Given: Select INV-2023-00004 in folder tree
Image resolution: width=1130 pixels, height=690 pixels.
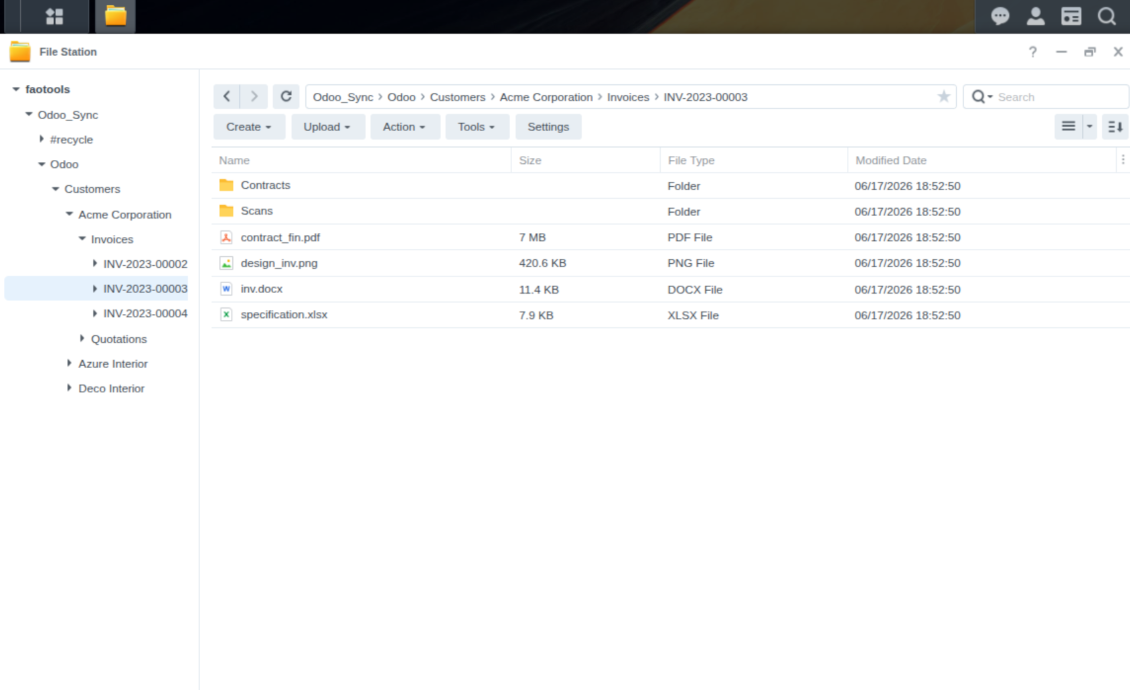Looking at the screenshot, I should pyautogui.click(x=145, y=314).
